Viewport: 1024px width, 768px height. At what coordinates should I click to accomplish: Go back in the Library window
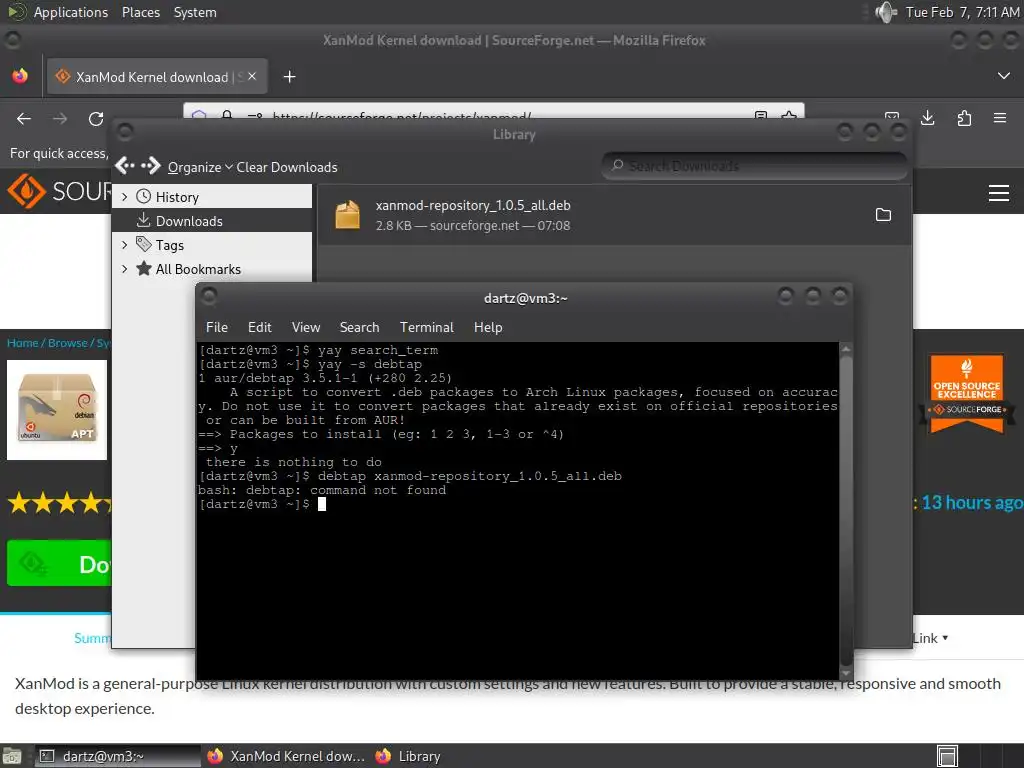(x=125, y=167)
